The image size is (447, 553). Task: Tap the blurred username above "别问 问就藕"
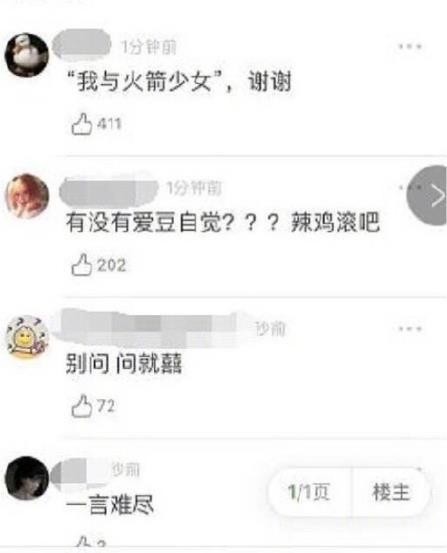[148, 327]
